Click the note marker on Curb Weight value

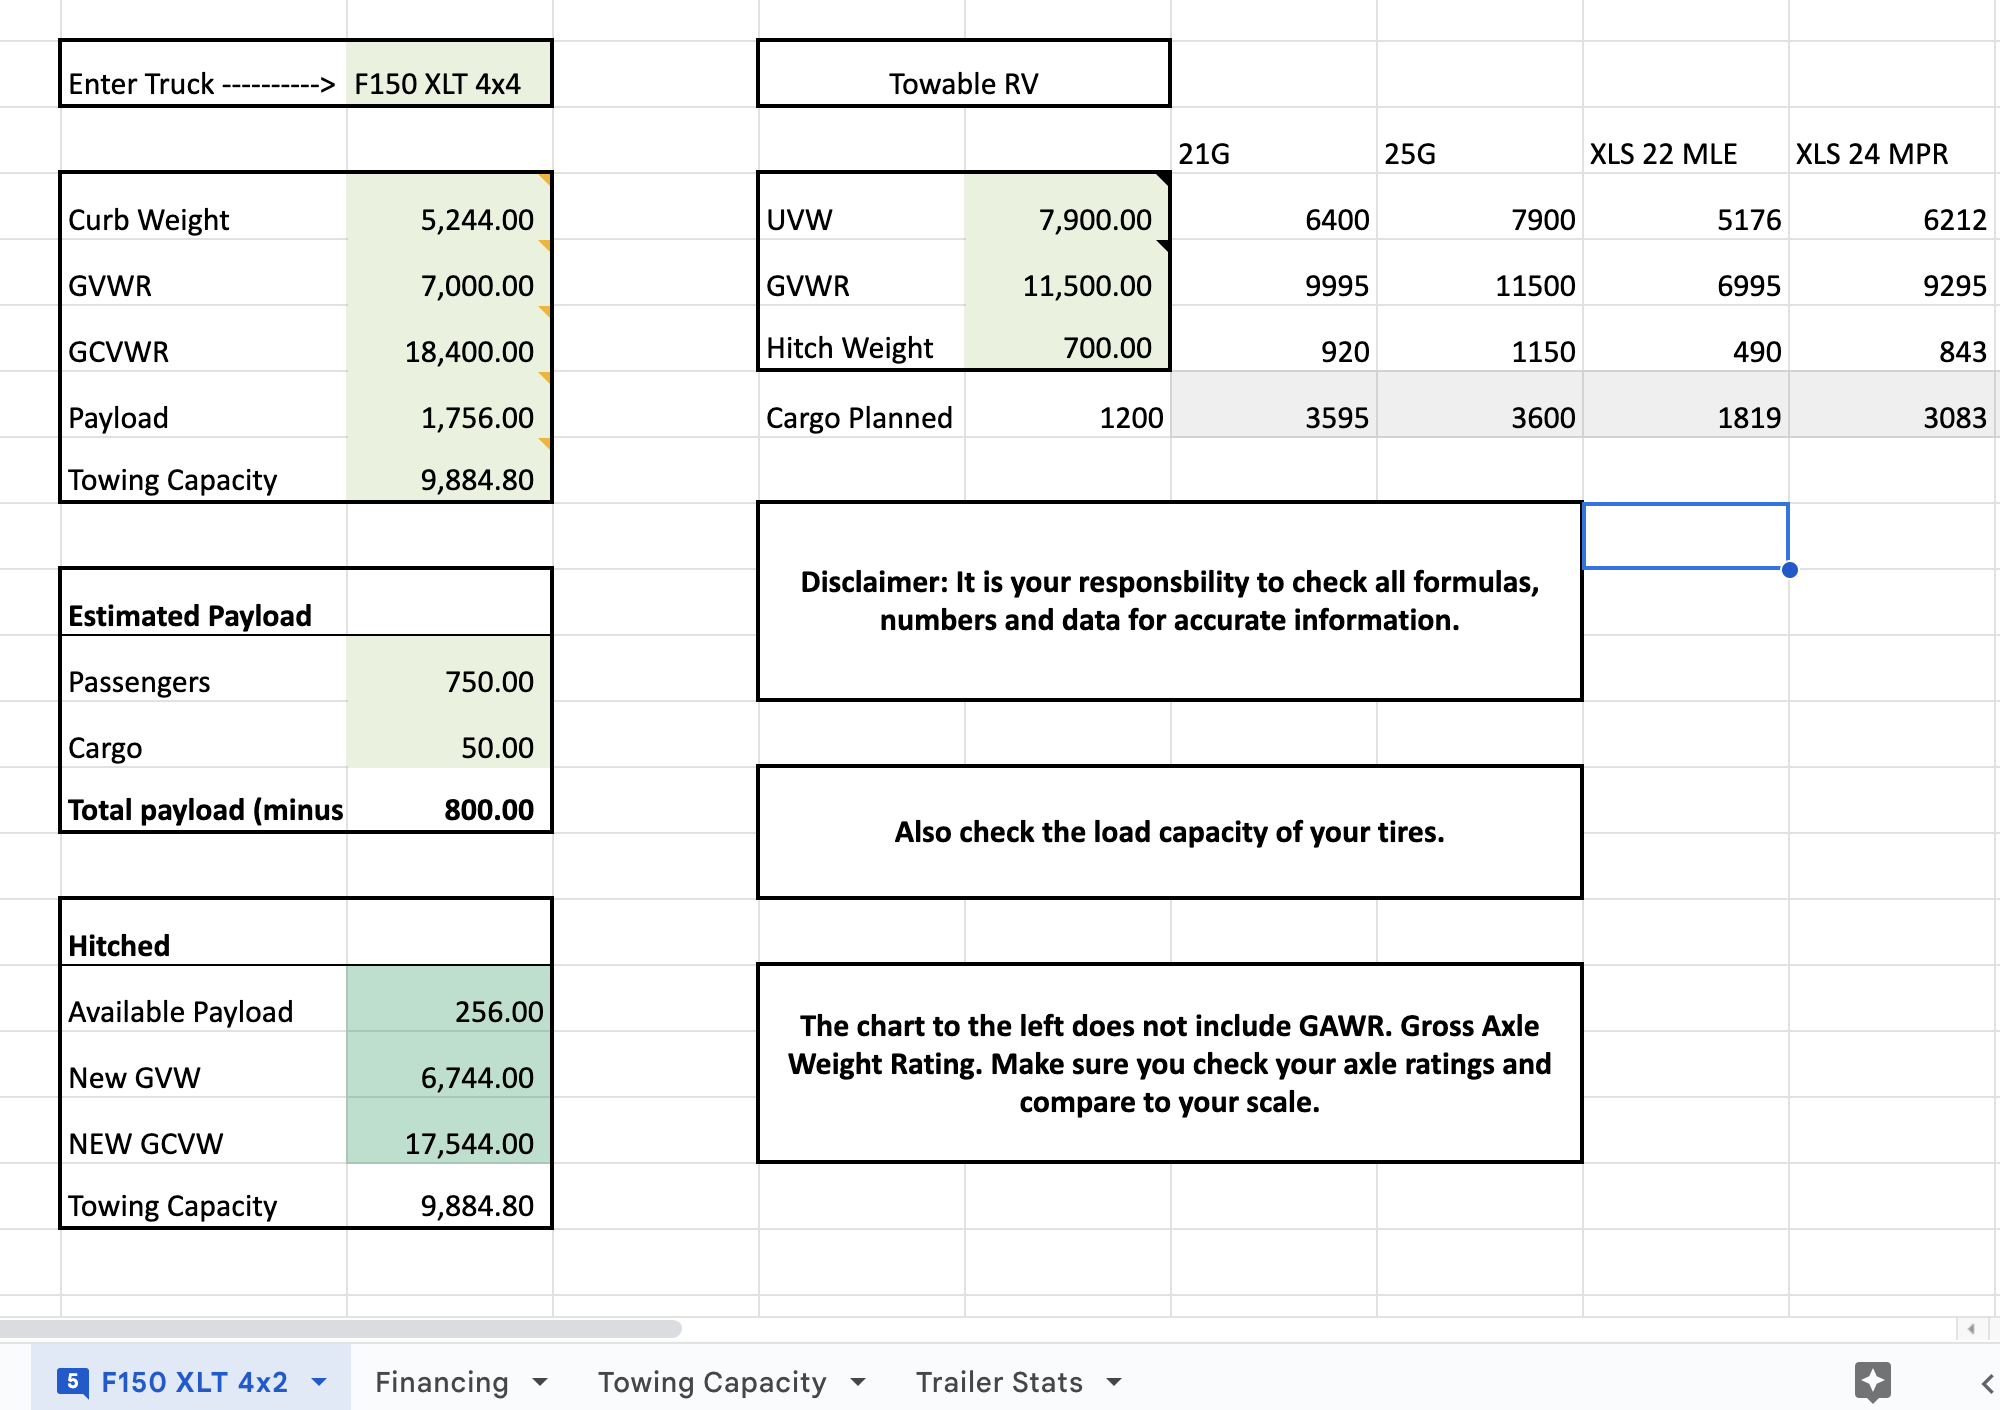coord(545,179)
